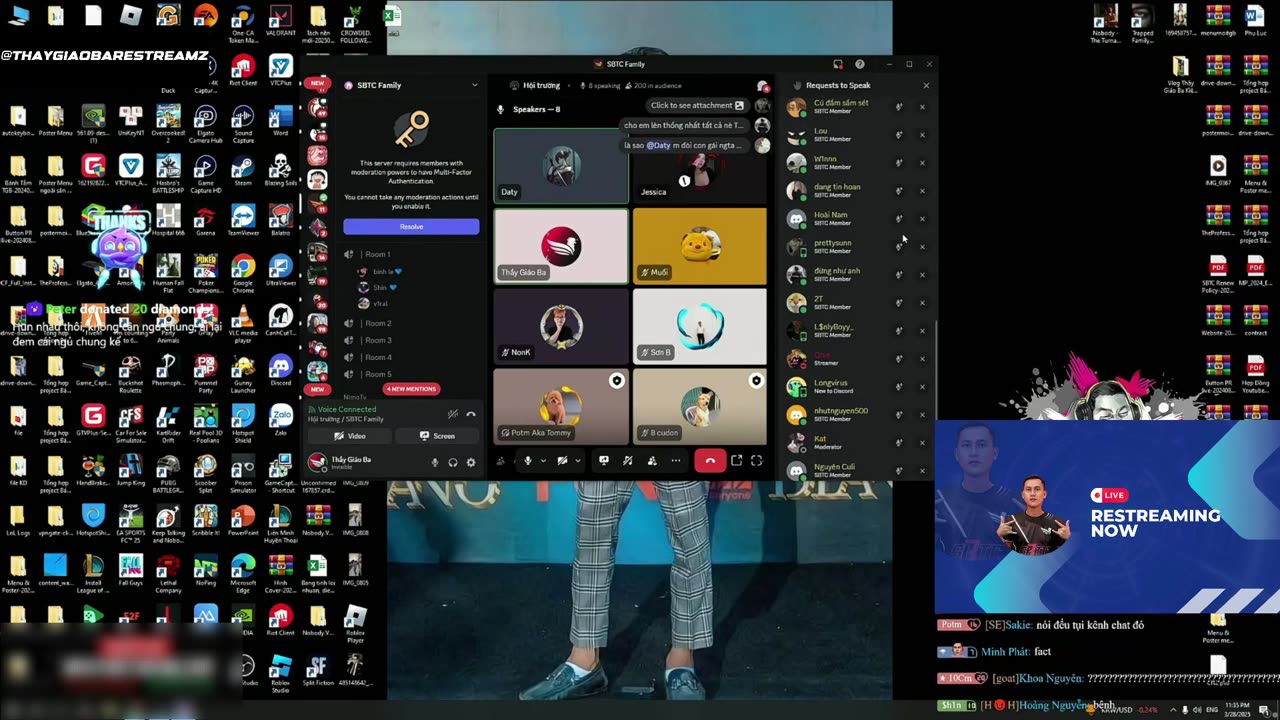Screen dimensions: 1280x720
Task: Pop out the stage window
Action: point(736,461)
